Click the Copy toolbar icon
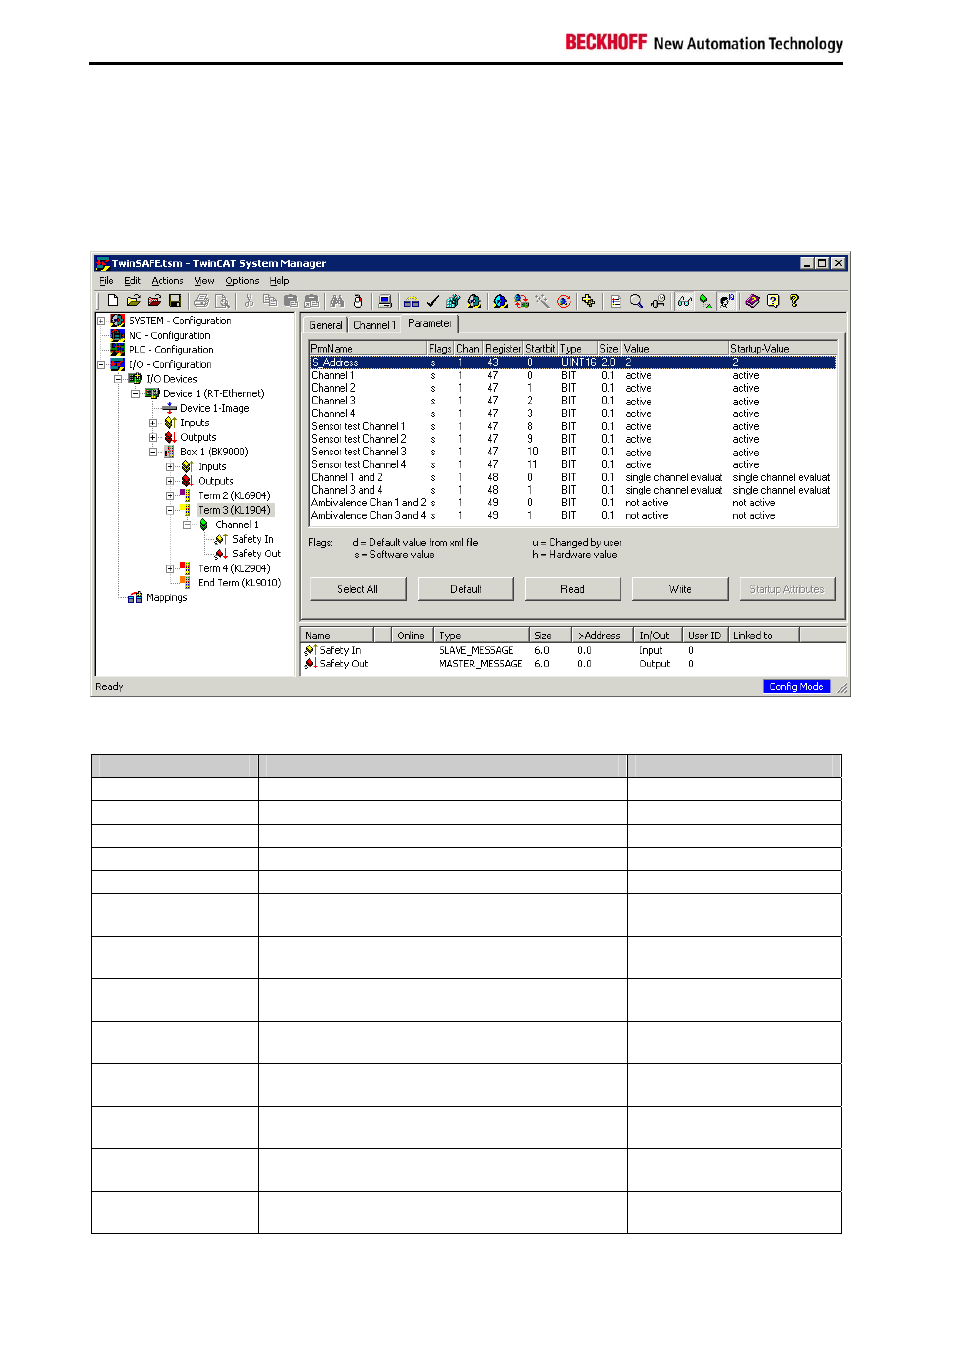 coord(270,300)
